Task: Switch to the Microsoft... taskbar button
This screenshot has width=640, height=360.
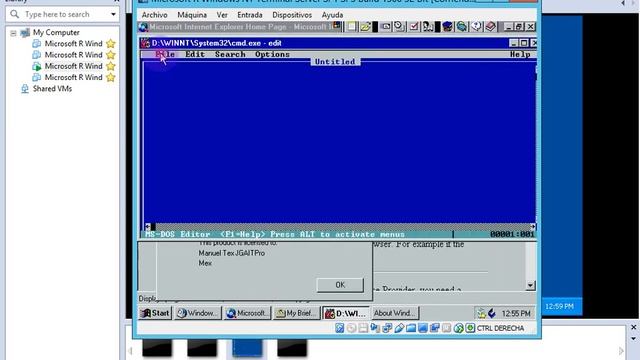Action: [247, 313]
